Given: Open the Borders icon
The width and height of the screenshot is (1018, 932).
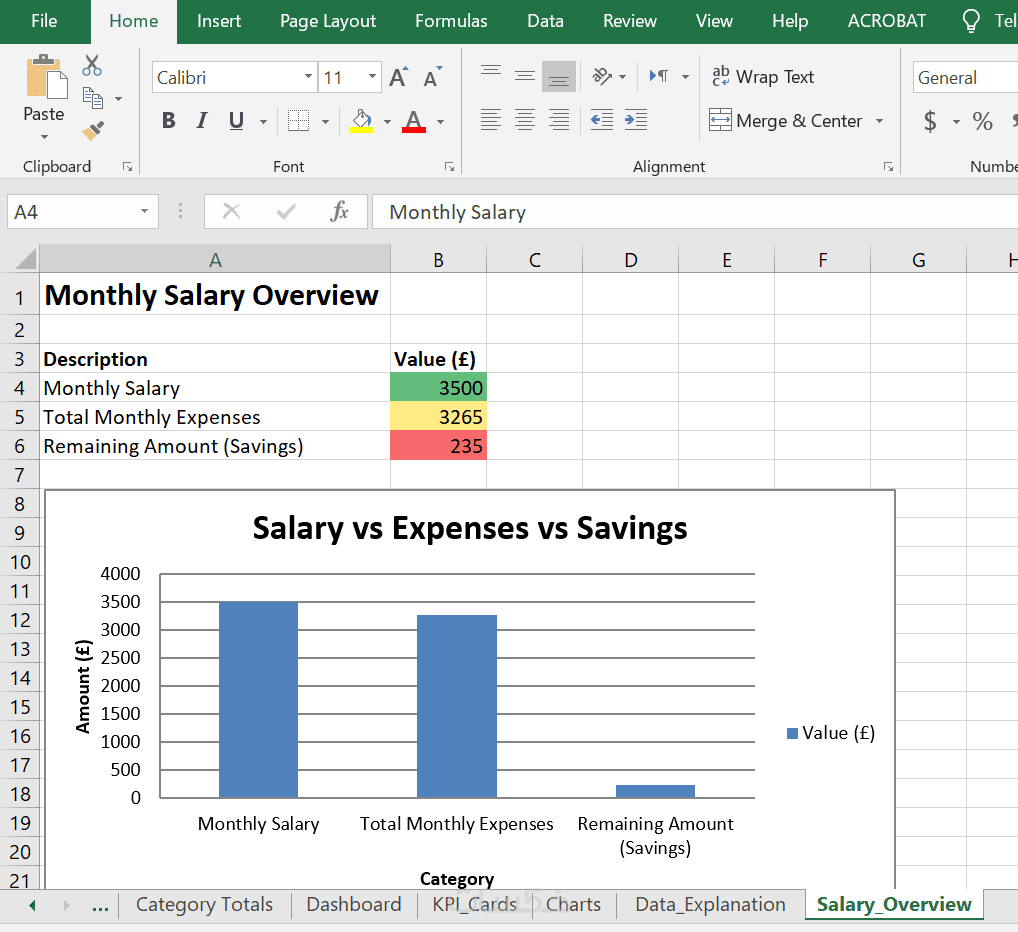Looking at the screenshot, I should (299, 121).
